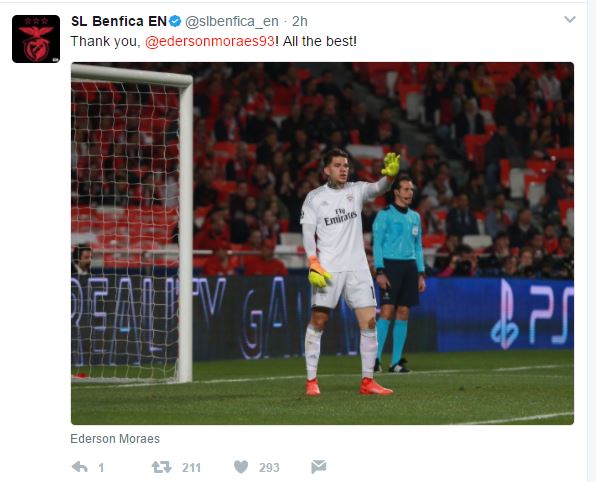Open the 2h tweet timestamp

pos(300,21)
